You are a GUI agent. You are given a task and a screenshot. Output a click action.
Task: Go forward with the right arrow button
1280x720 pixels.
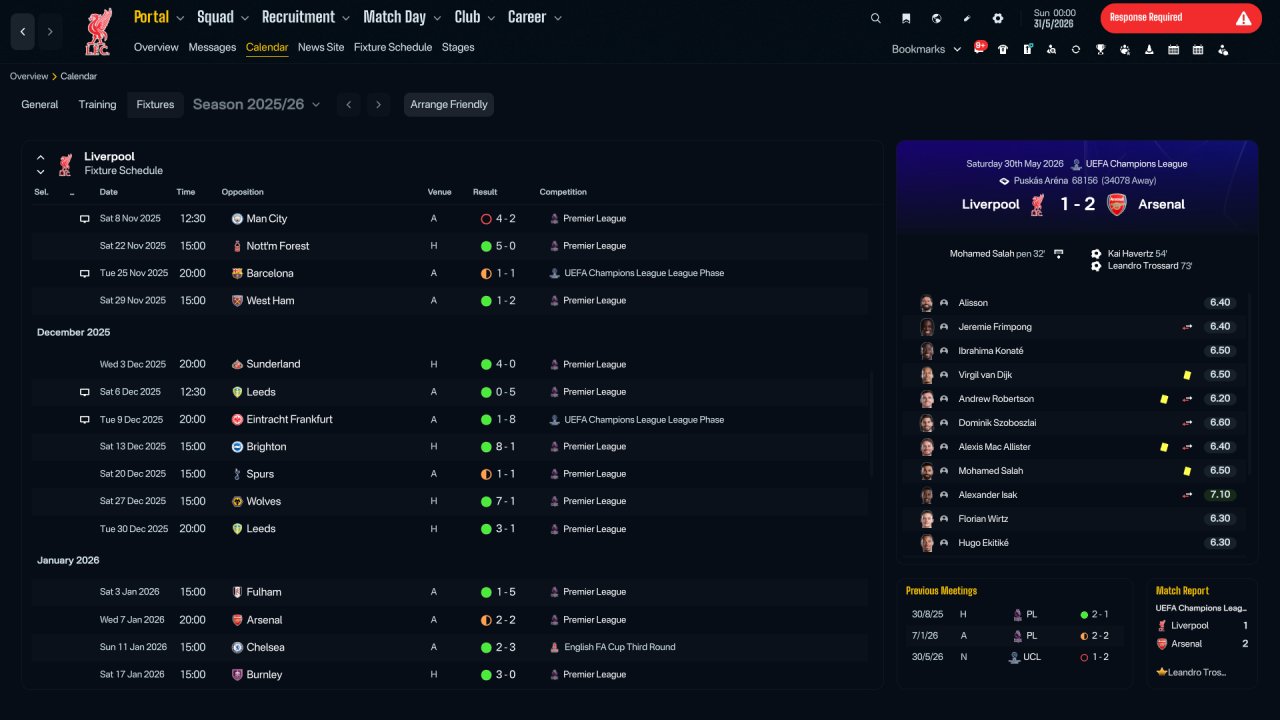pyautogui.click(x=50, y=32)
